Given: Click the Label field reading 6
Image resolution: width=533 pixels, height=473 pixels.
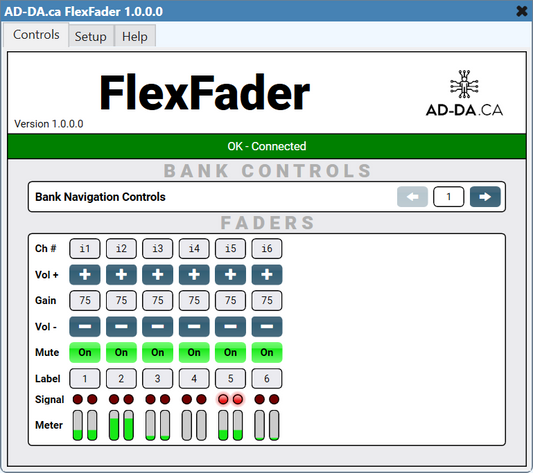Looking at the screenshot, I should (267, 378).
